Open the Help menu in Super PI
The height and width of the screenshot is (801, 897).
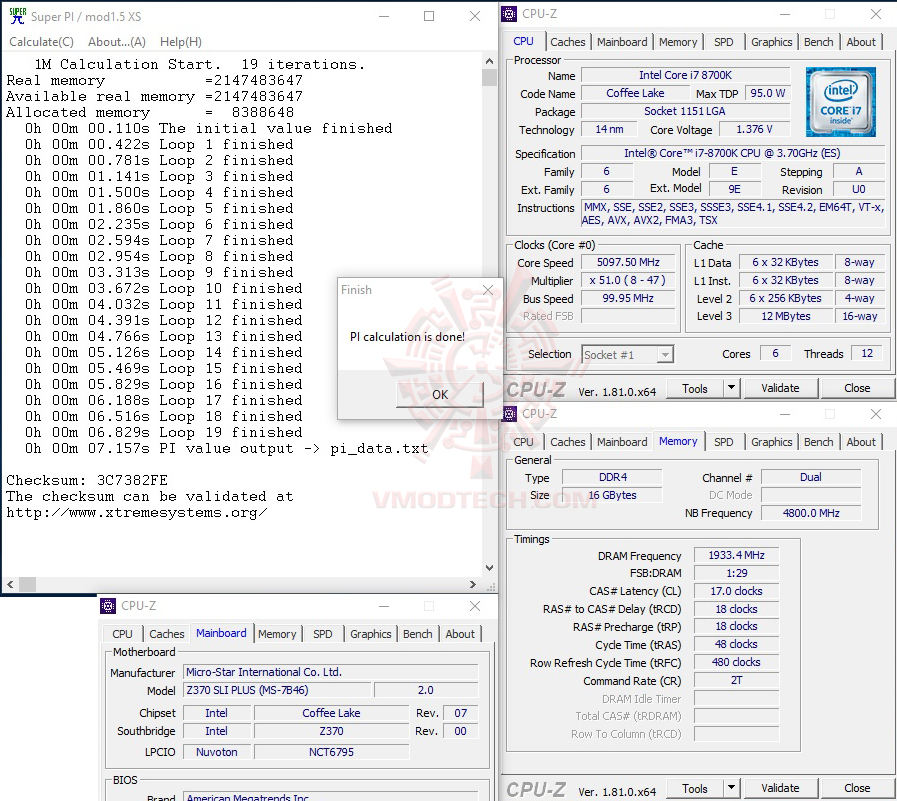pos(180,41)
